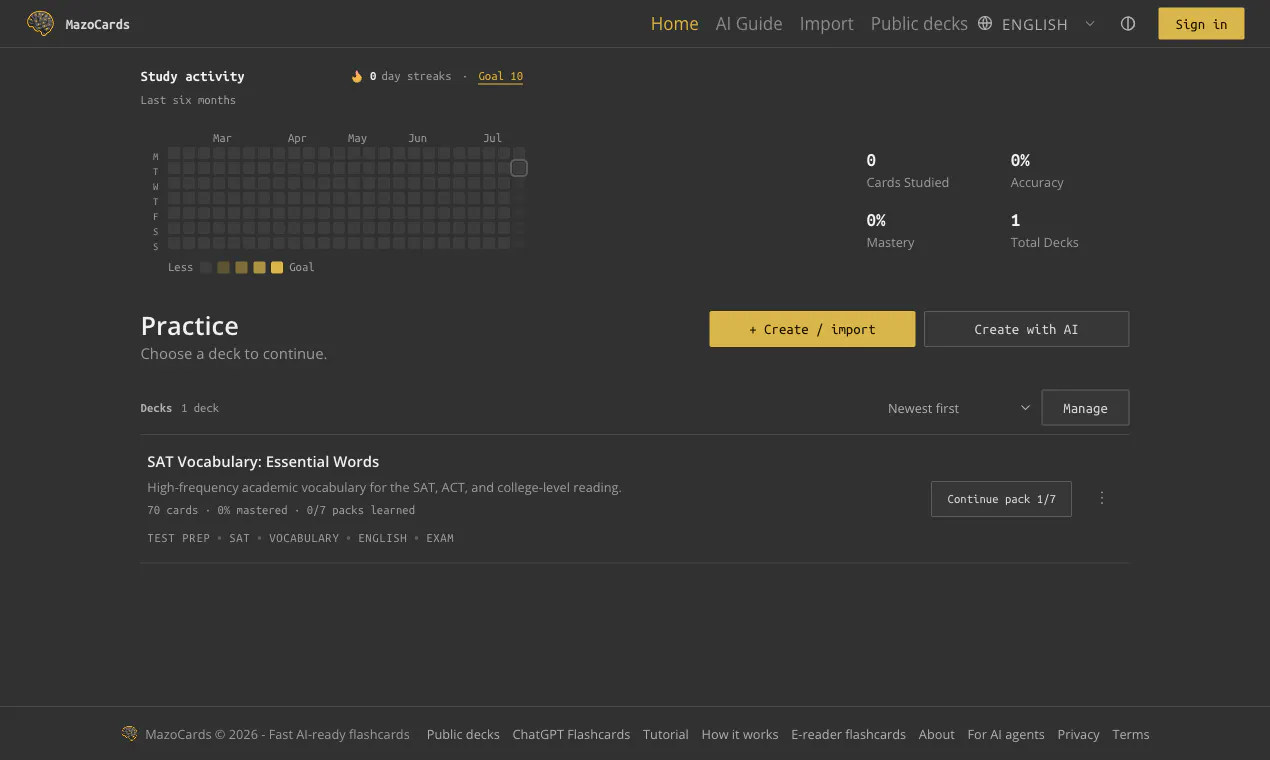Click the Cards Studied stat label
1270x760 pixels.
908,182
